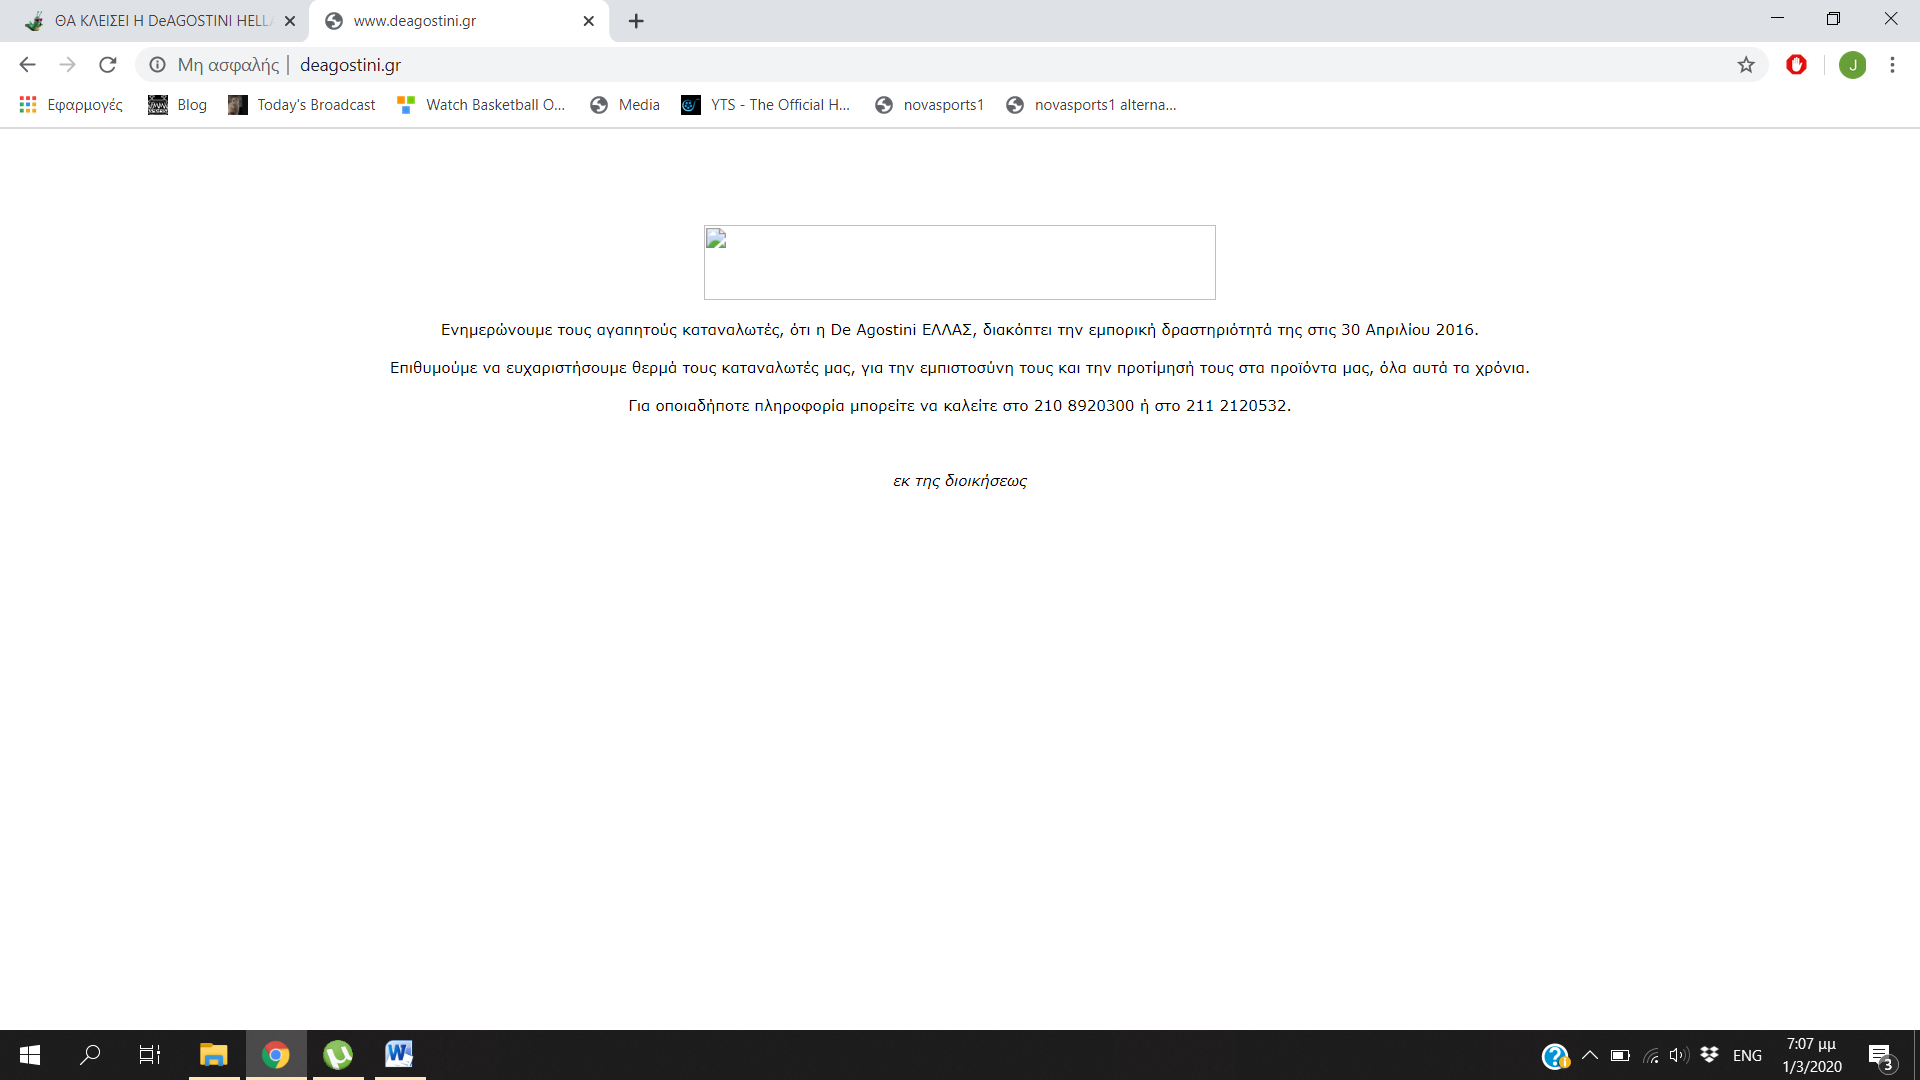This screenshot has height=1080, width=1920.
Task: Open the Windows Start menu
Action: coord(30,1055)
